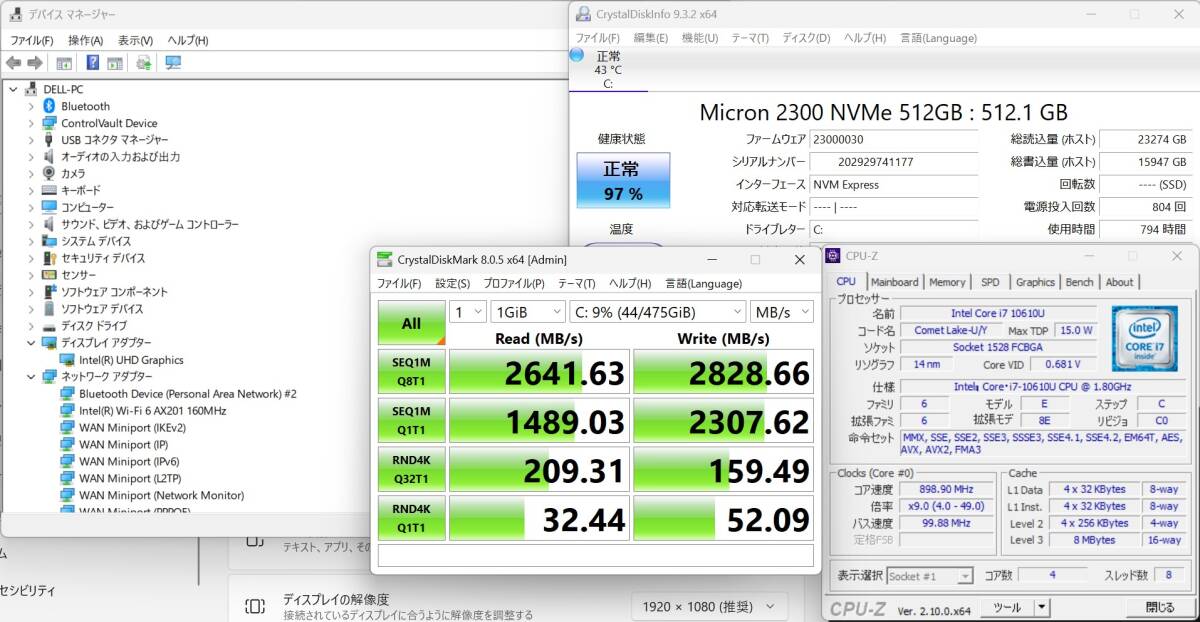Select the 正常 43 °C C: disk entry
The width and height of the screenshot is (1200, 622).
(x=608, y=70)
